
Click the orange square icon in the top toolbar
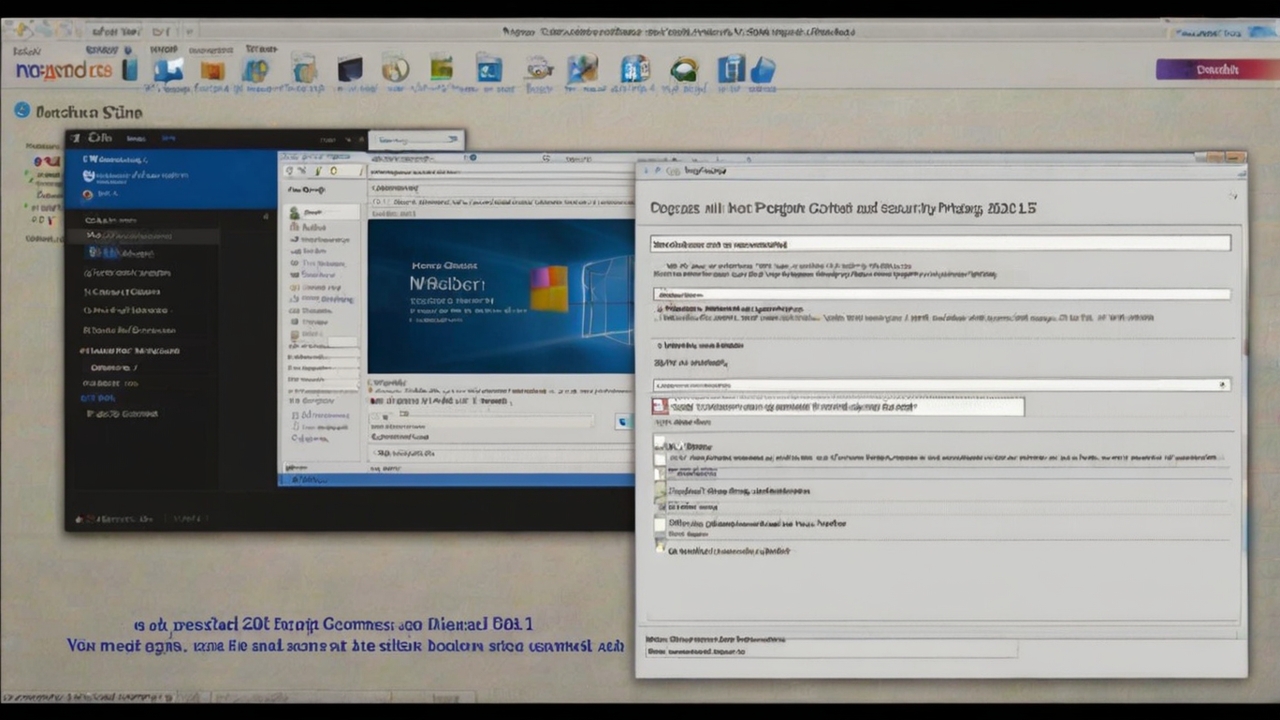[212, 70]
